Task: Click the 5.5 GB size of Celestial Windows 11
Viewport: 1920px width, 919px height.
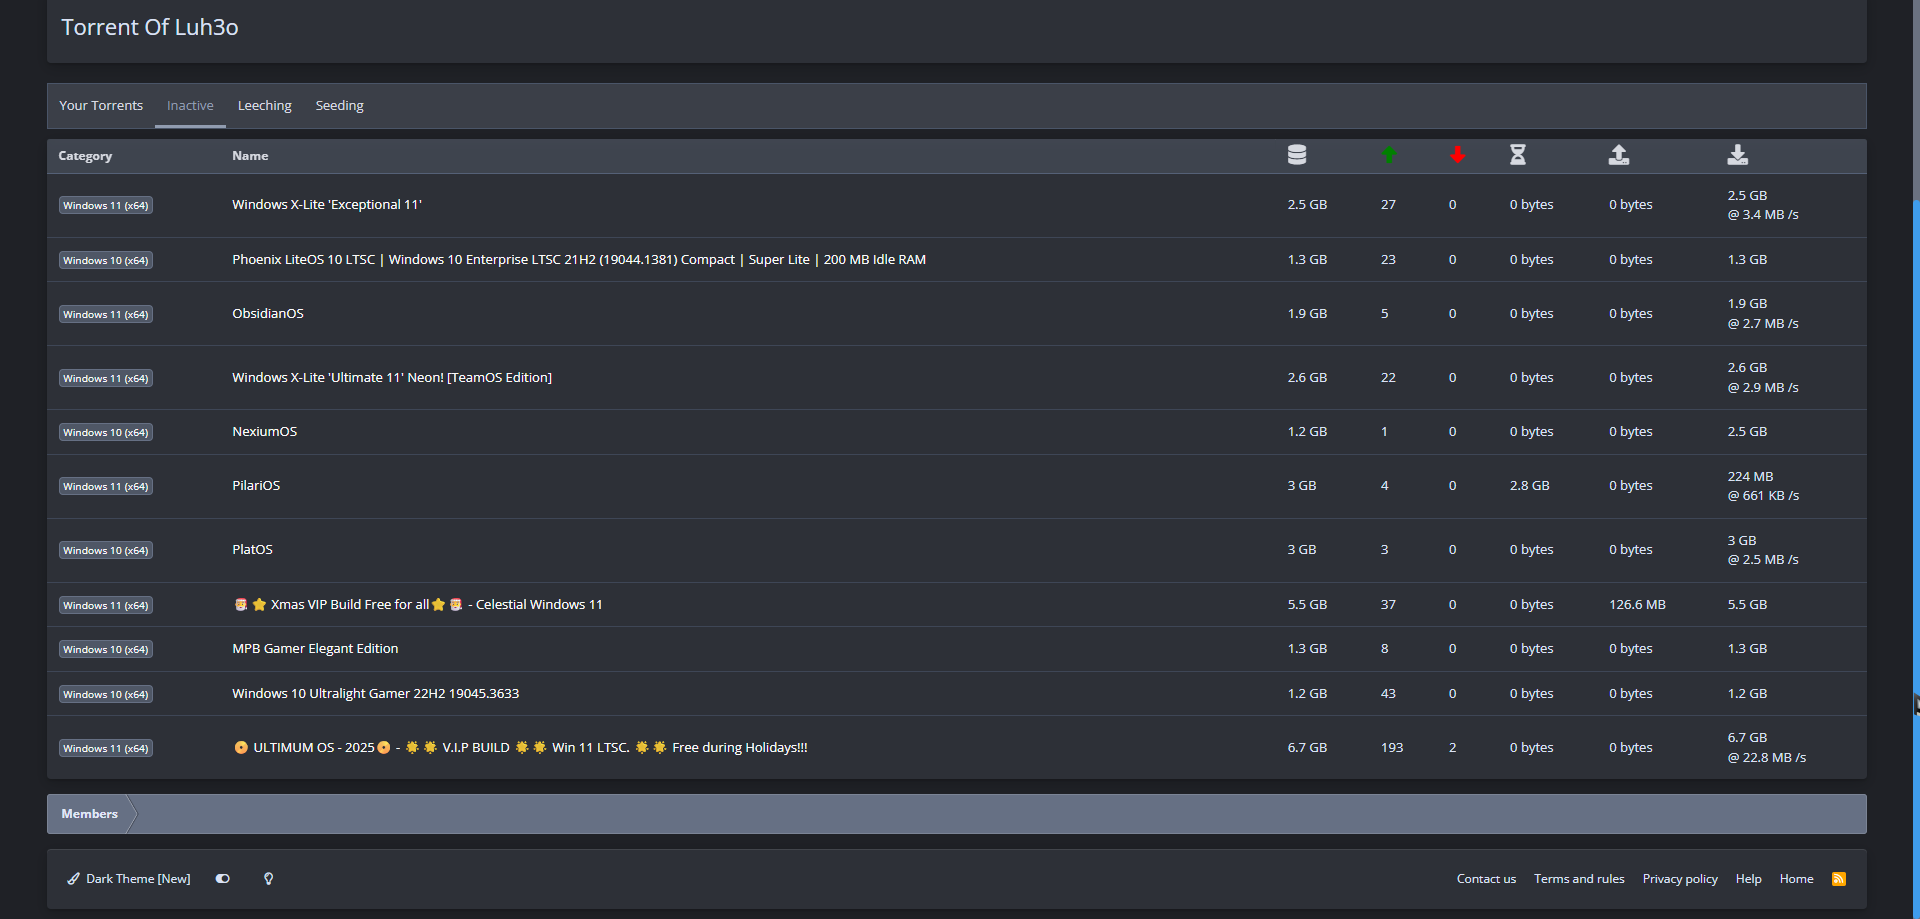Action: (1307, 605)
